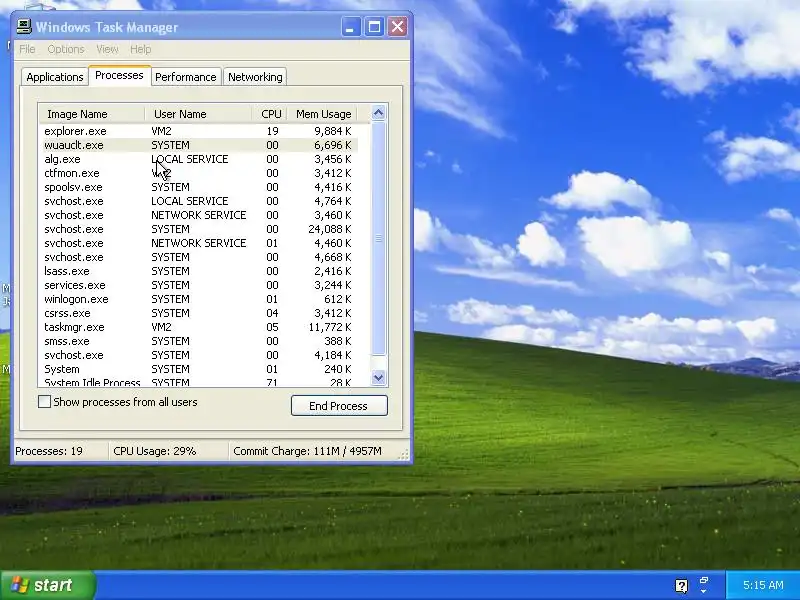
Task: Select the spoolsv.exe process
Action: click(198, 187)
